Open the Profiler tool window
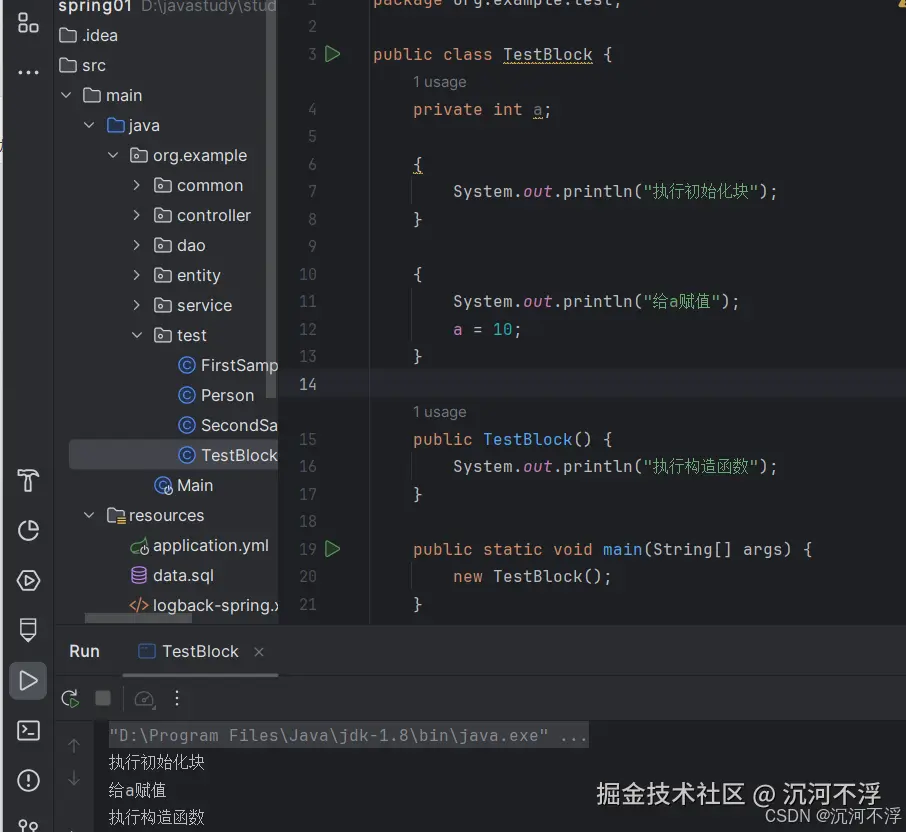Viewport: 906px width, 832px height. point(27,531)
